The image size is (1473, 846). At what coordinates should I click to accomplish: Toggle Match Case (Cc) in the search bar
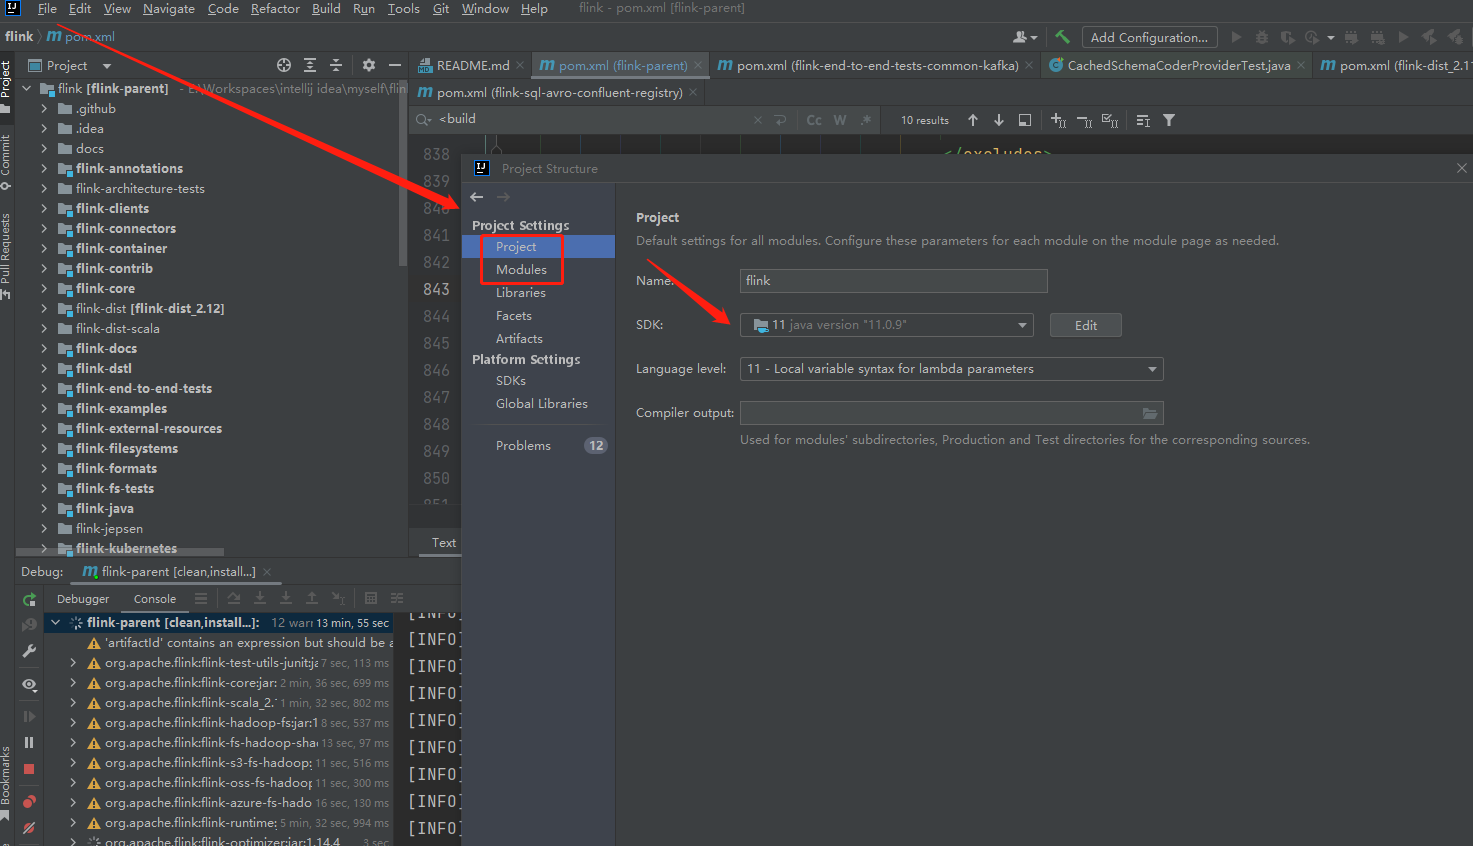[814, 120]
